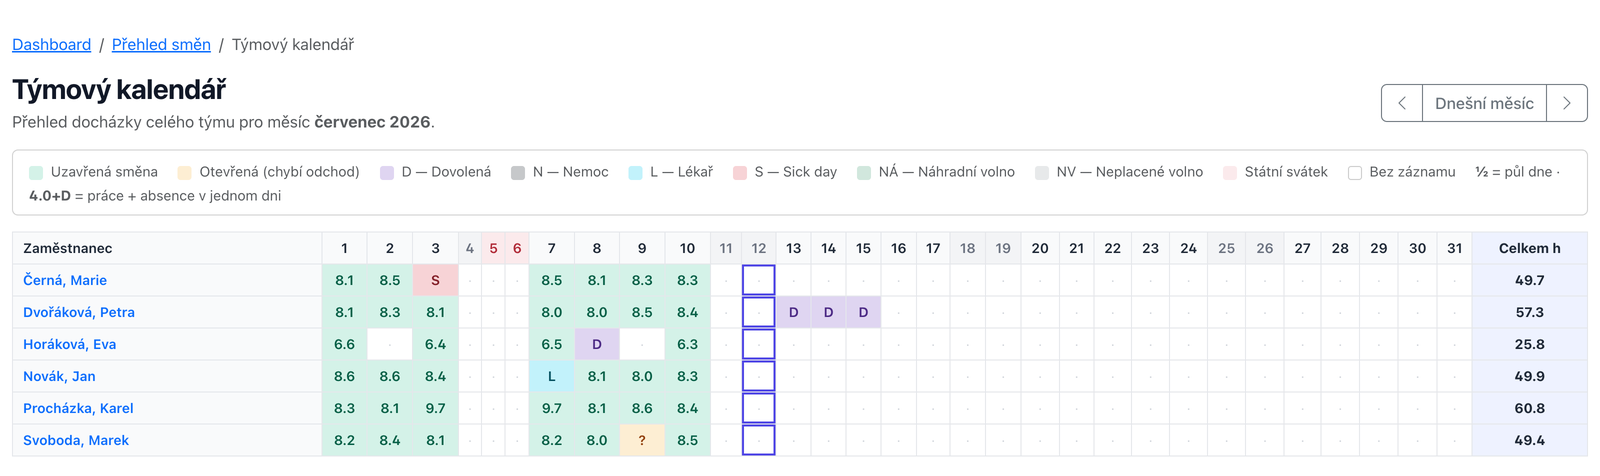Screen dimensions: 1600x476
Task: Click the NV — Neplacené volno legend swatch
Action: click(1042, 172)
